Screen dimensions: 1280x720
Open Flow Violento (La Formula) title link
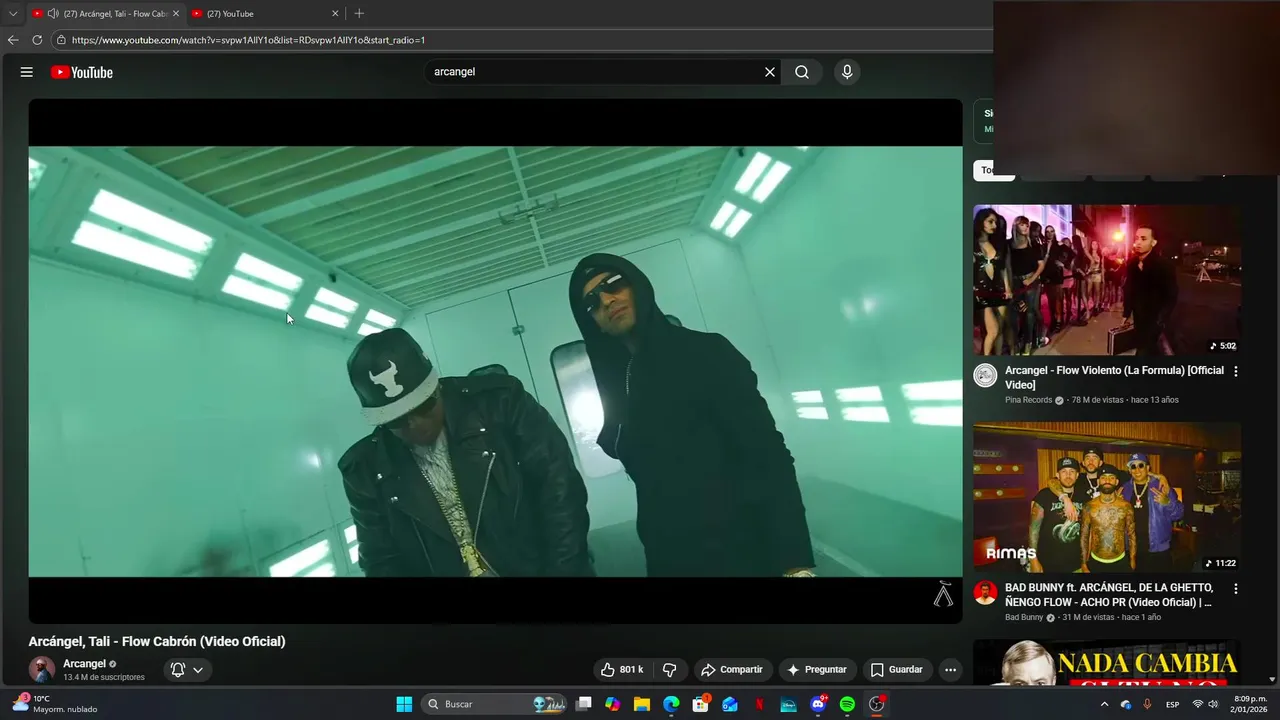(x=1114, y=377)
